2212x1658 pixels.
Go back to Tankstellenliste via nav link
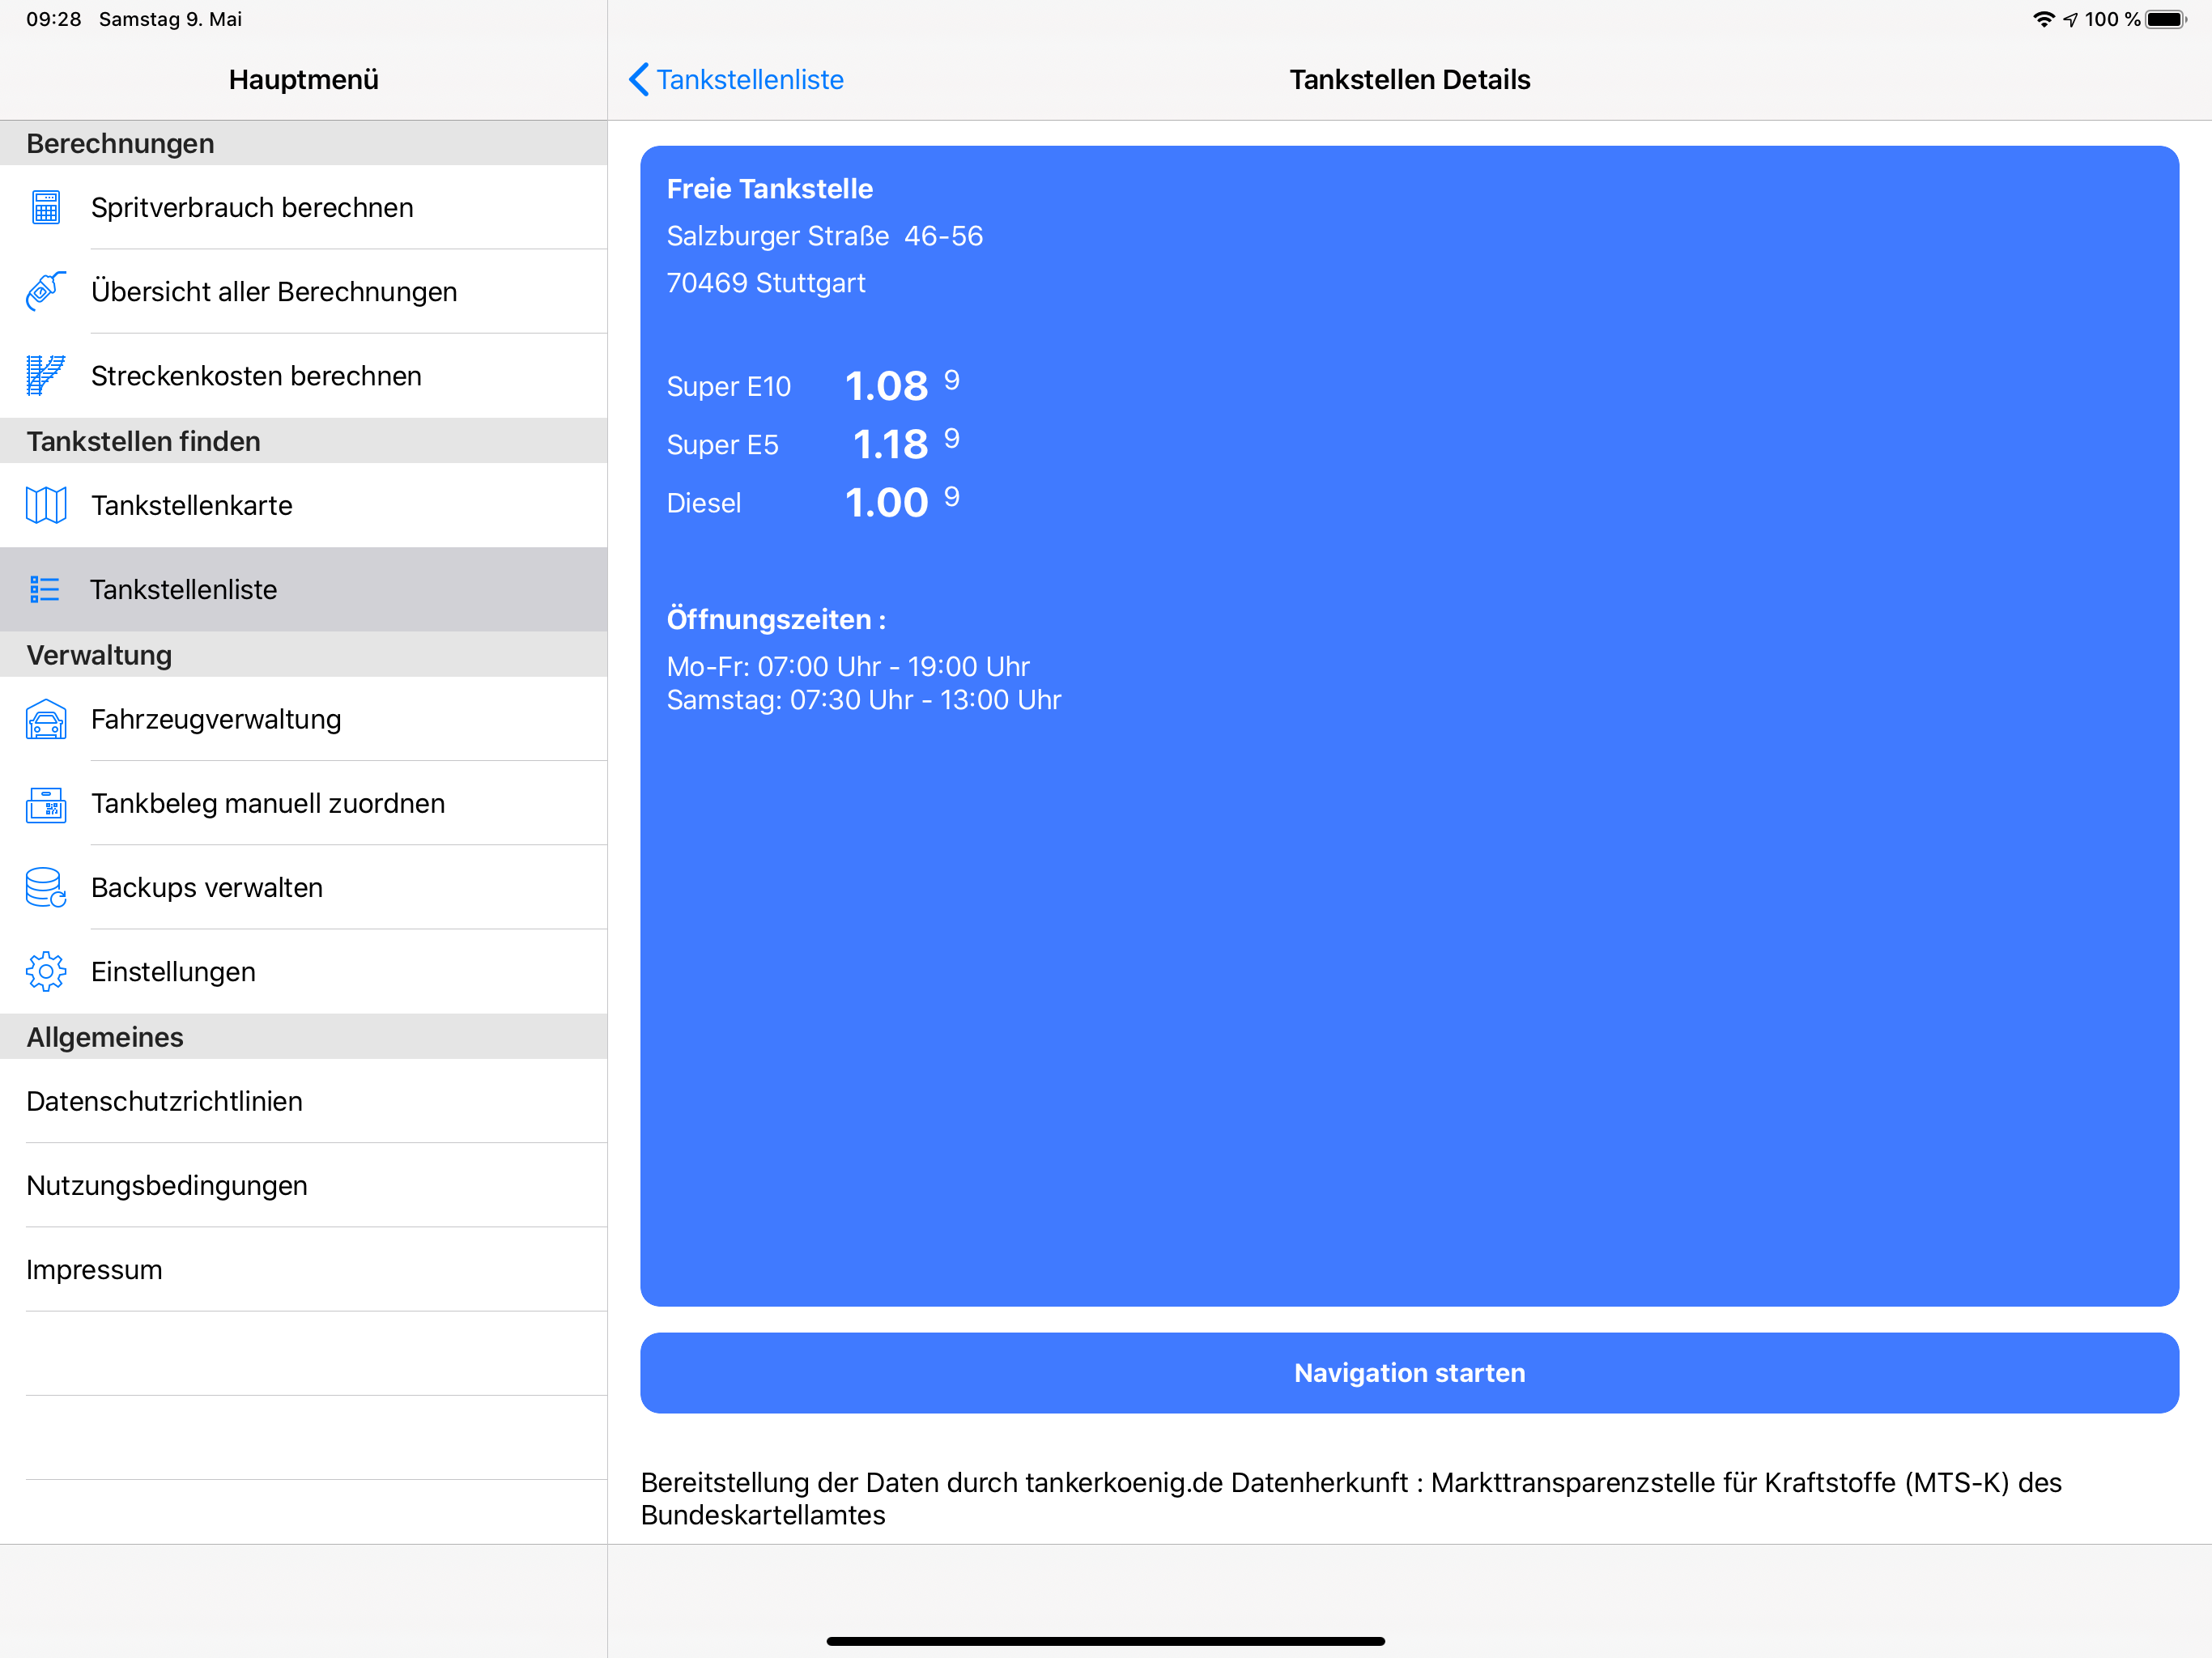[x=736, y=80]
